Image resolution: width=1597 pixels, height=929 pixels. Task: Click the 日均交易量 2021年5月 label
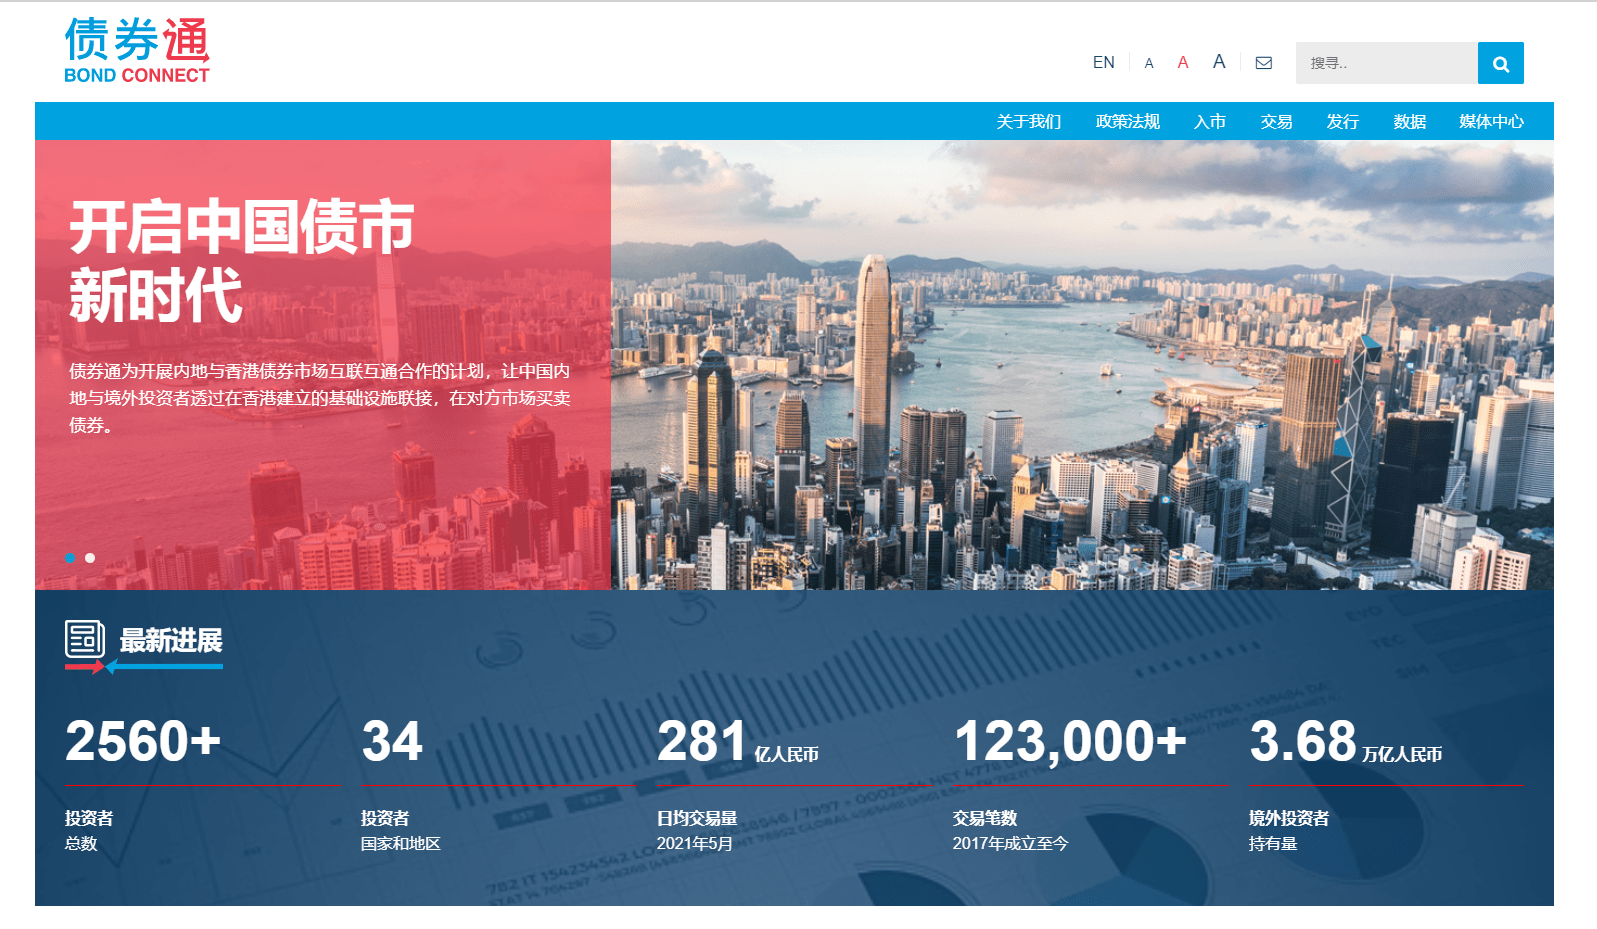click(x=697, y=831)
